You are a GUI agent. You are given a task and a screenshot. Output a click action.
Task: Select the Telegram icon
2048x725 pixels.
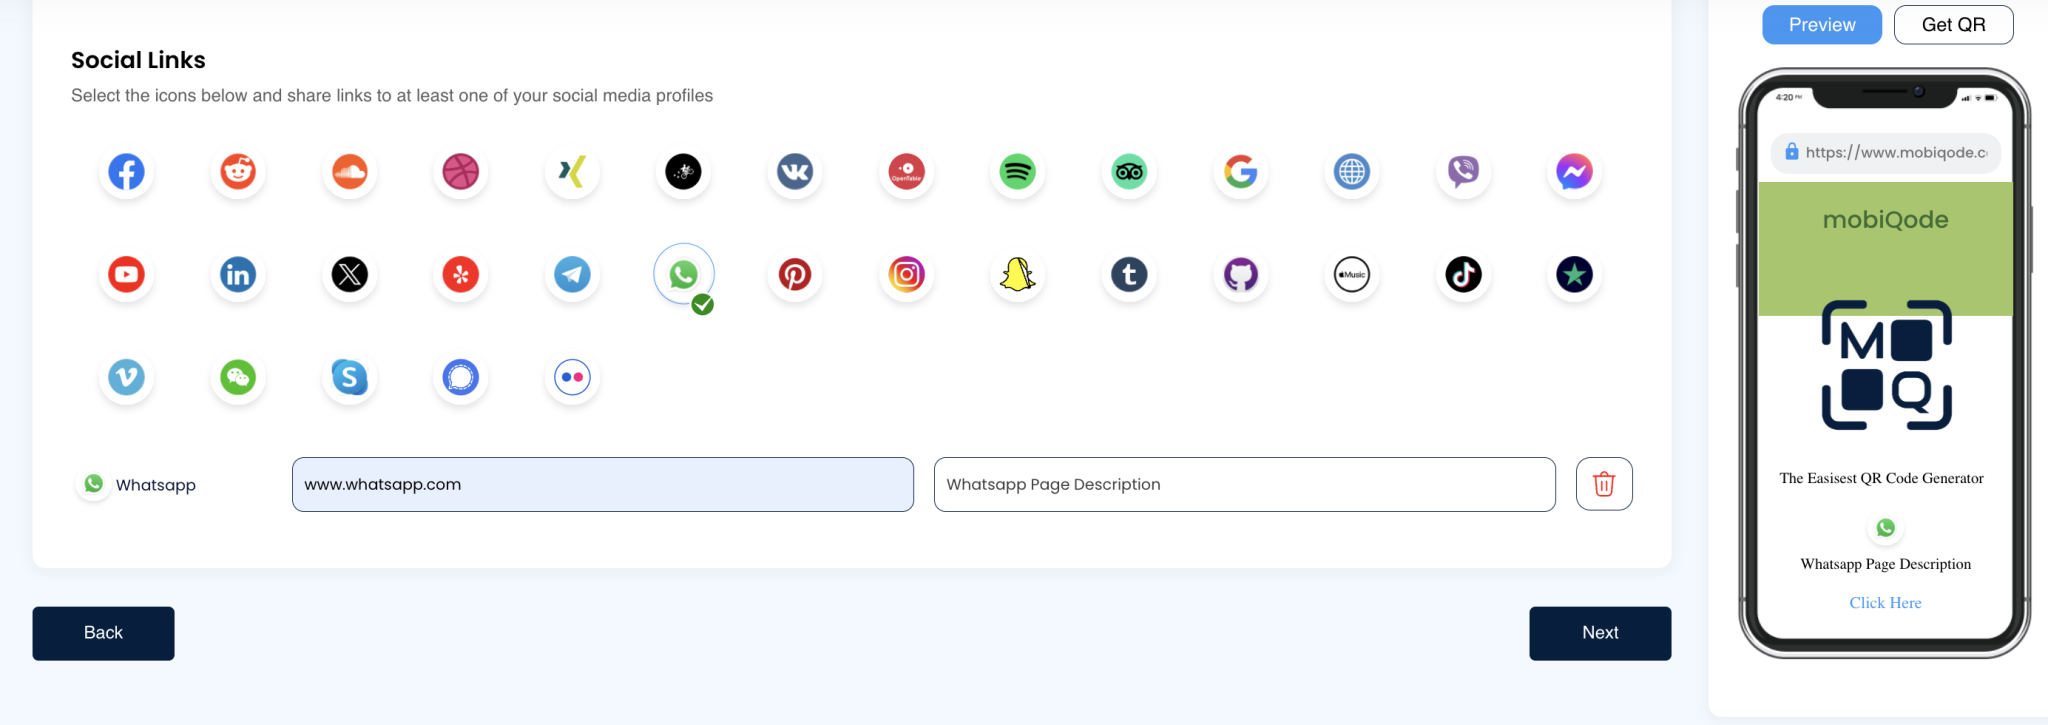pyautogui.click(x=572, y=275)
